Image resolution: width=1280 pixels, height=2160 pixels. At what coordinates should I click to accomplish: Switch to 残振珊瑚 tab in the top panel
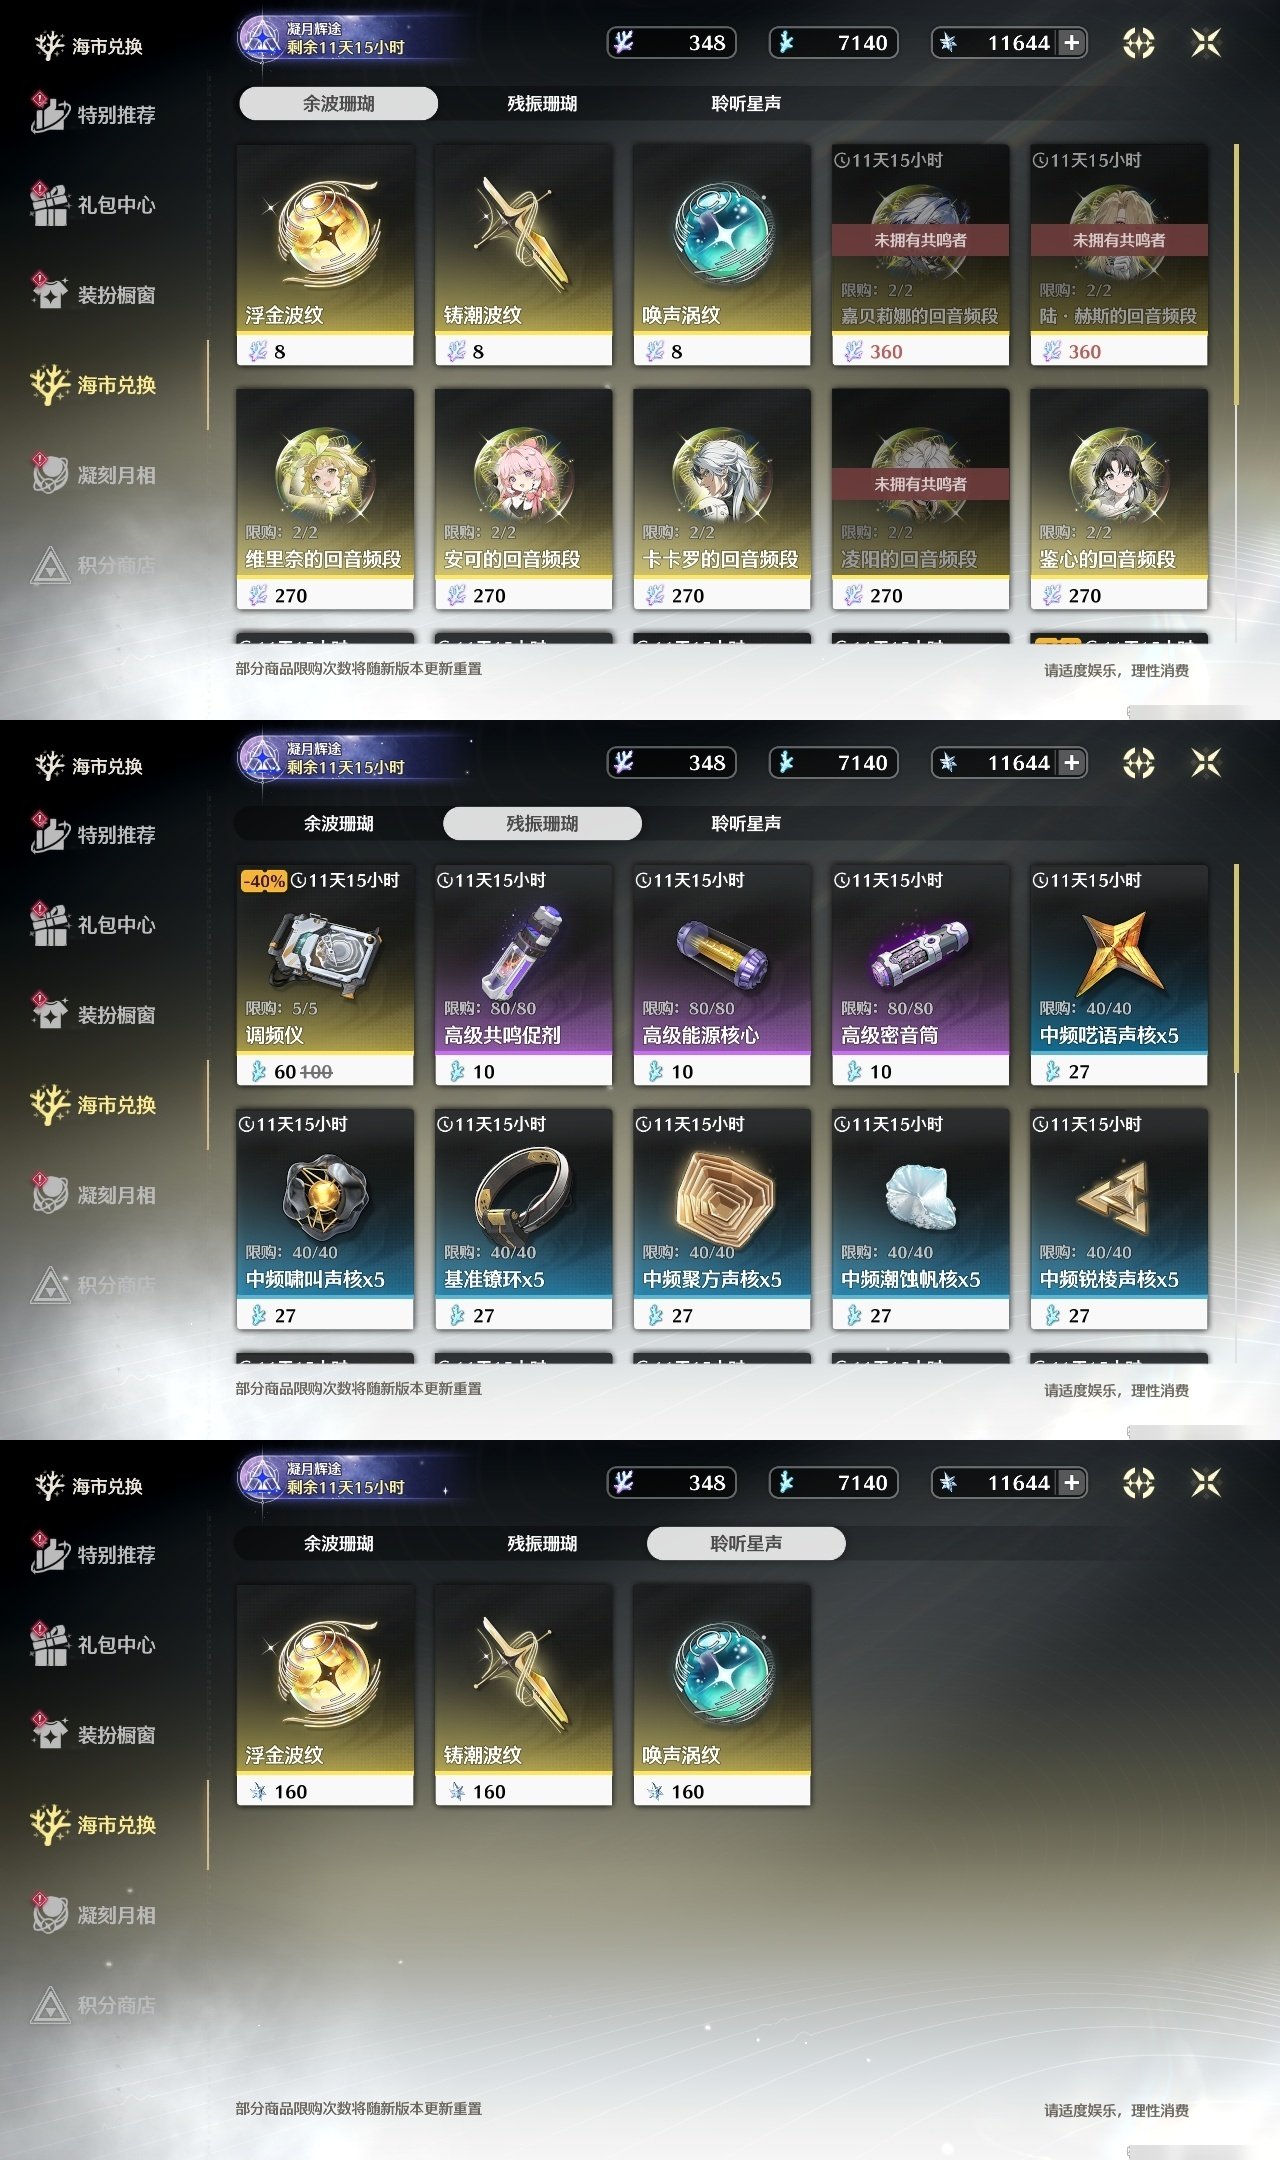click(542, 103)
